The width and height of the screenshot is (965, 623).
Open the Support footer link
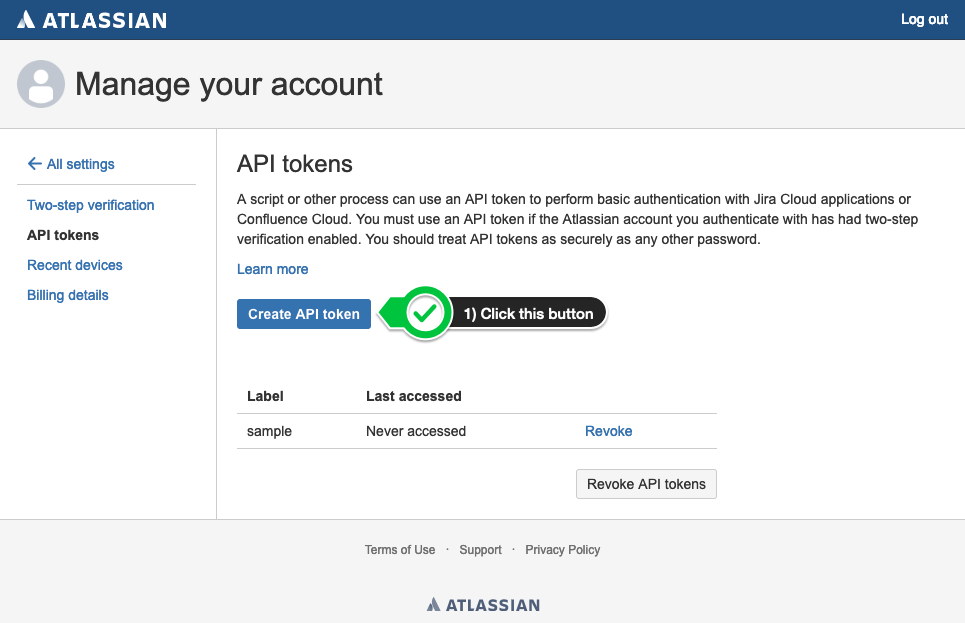[x=480, y=550]
